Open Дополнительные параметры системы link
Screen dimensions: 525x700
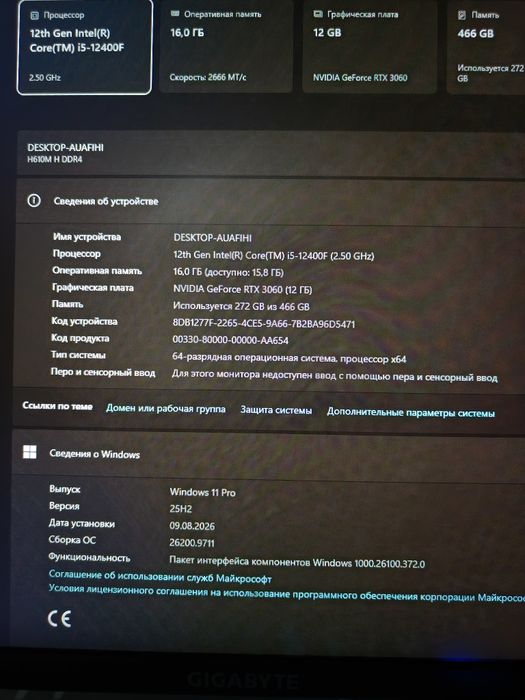[x=411, y=412]
